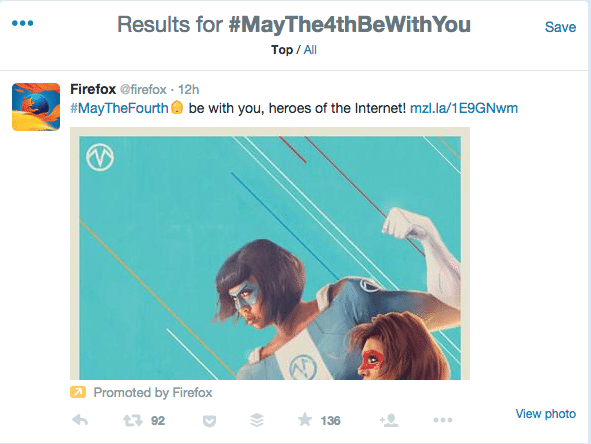Click the yellow Promoted arrow icon
The image size is (591, 444).
tap(78, 392)
